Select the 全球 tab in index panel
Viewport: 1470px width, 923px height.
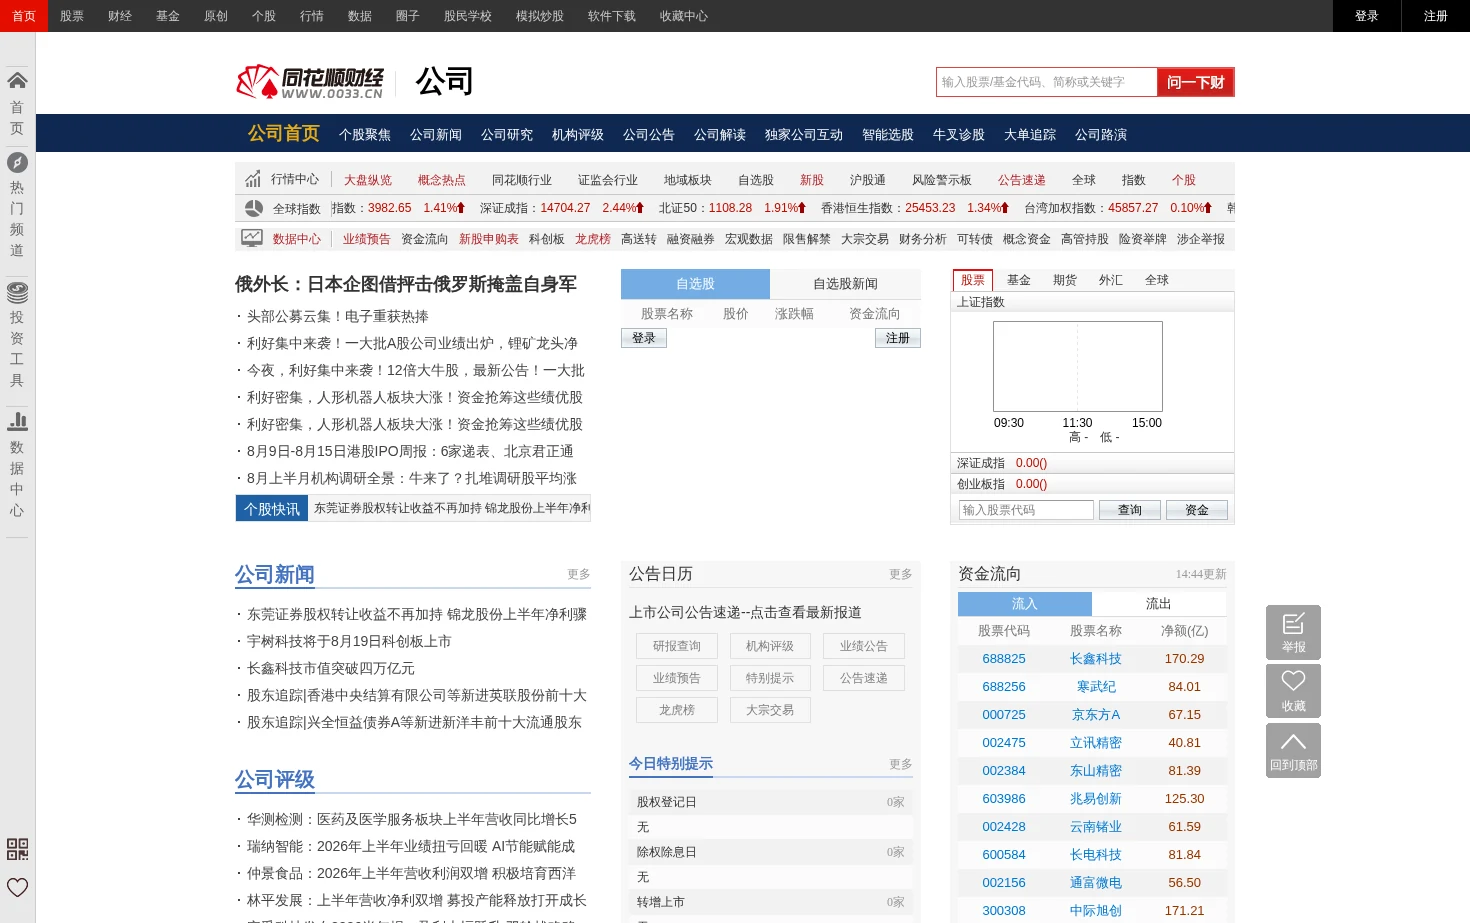[1157, 280]
